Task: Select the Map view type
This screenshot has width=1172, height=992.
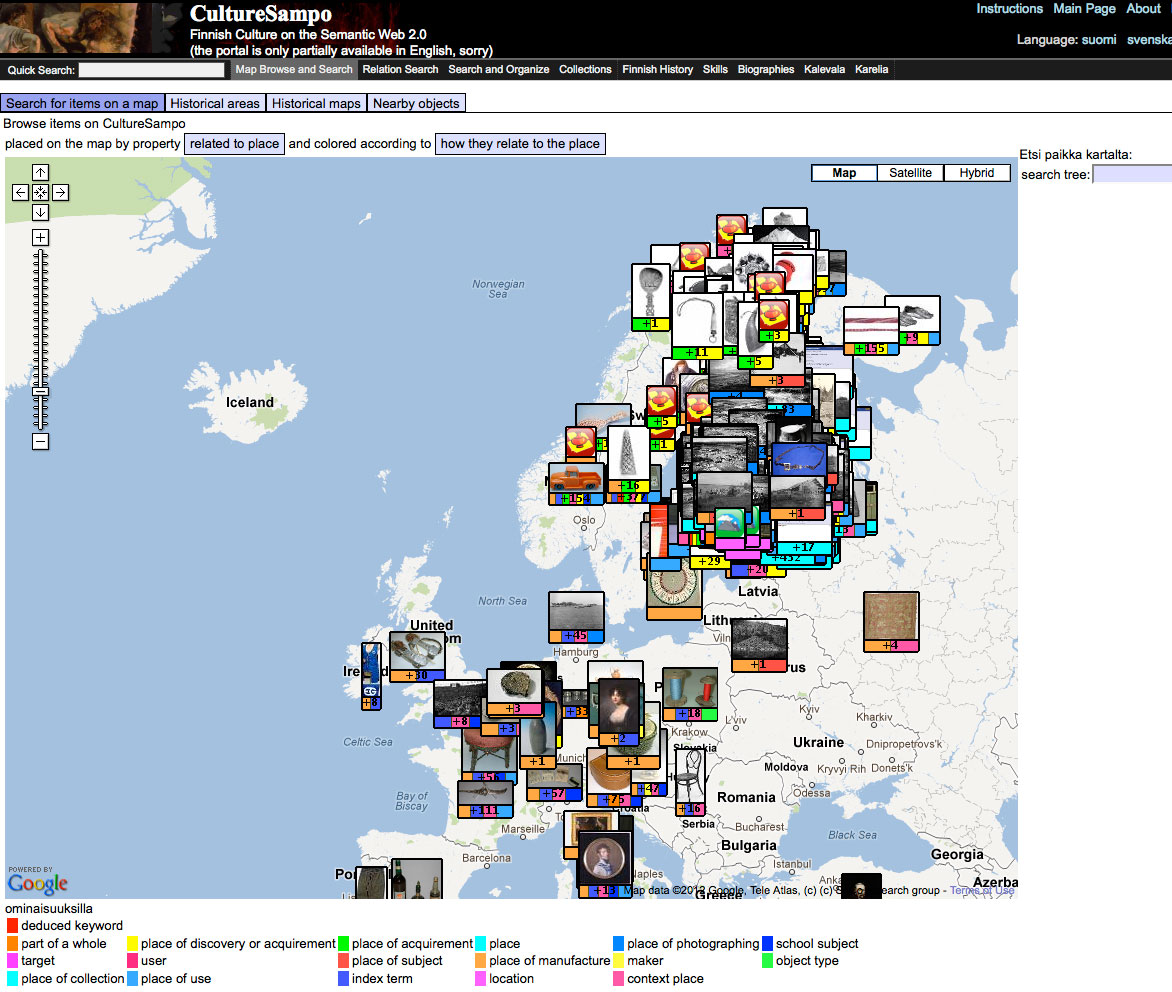Action: [844, 173]
